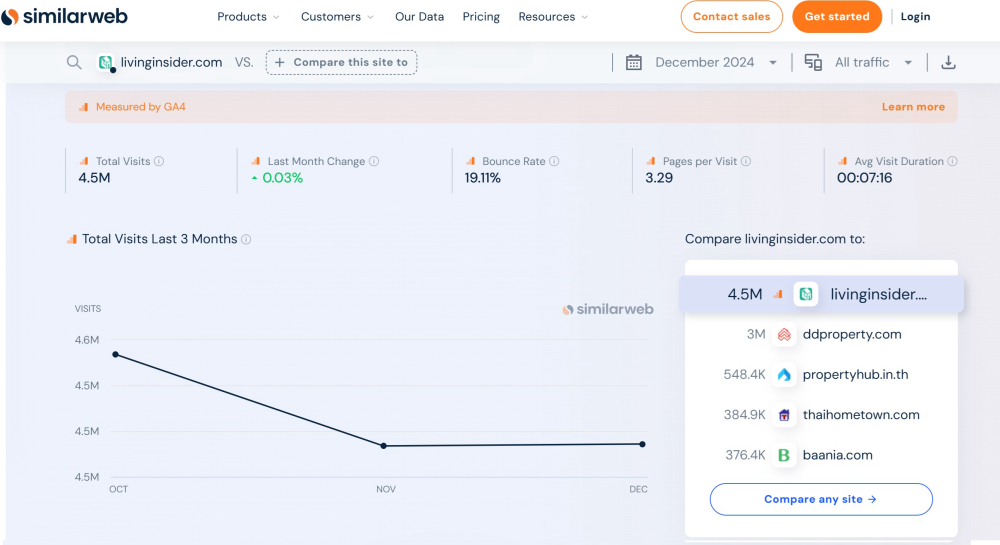Go to Our Data page
1000x545 pixels.
coord(419,17)
